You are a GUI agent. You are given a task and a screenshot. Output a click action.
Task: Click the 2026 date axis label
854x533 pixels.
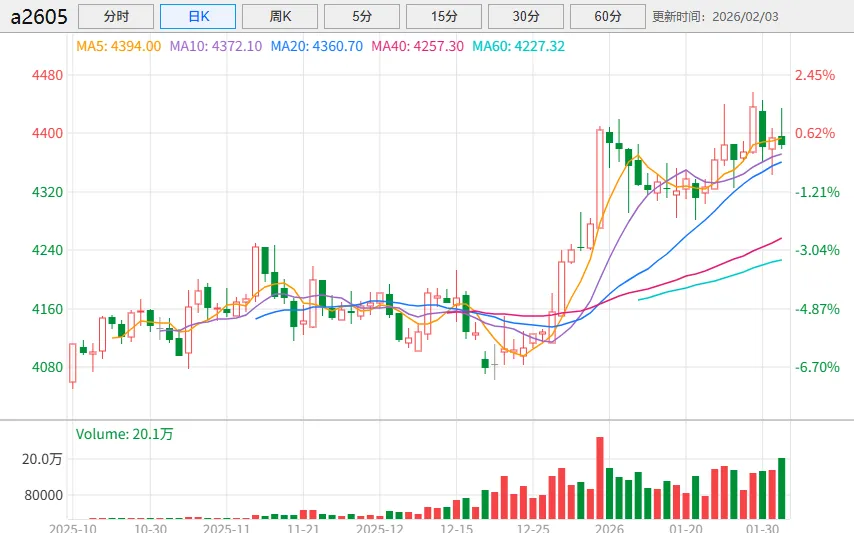coord(609,528)
